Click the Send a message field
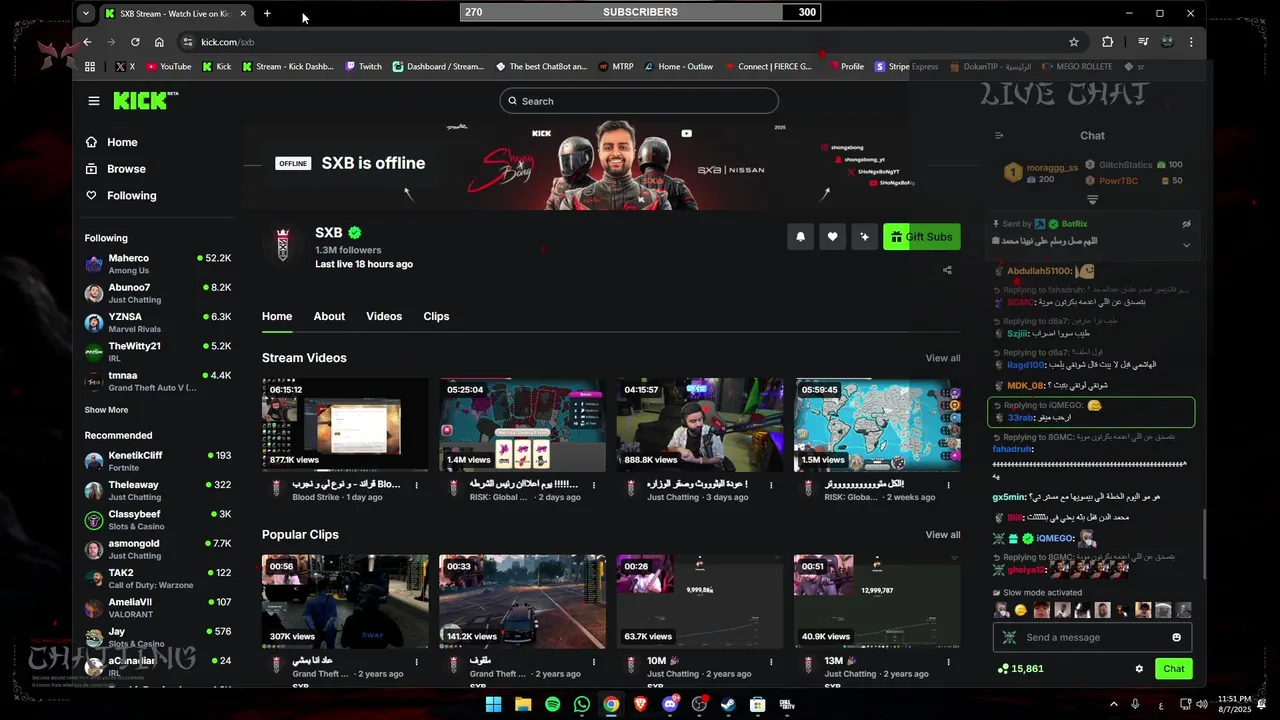Image resolution: width=1280 pixels, height=720 pixels. [1092, 637]
